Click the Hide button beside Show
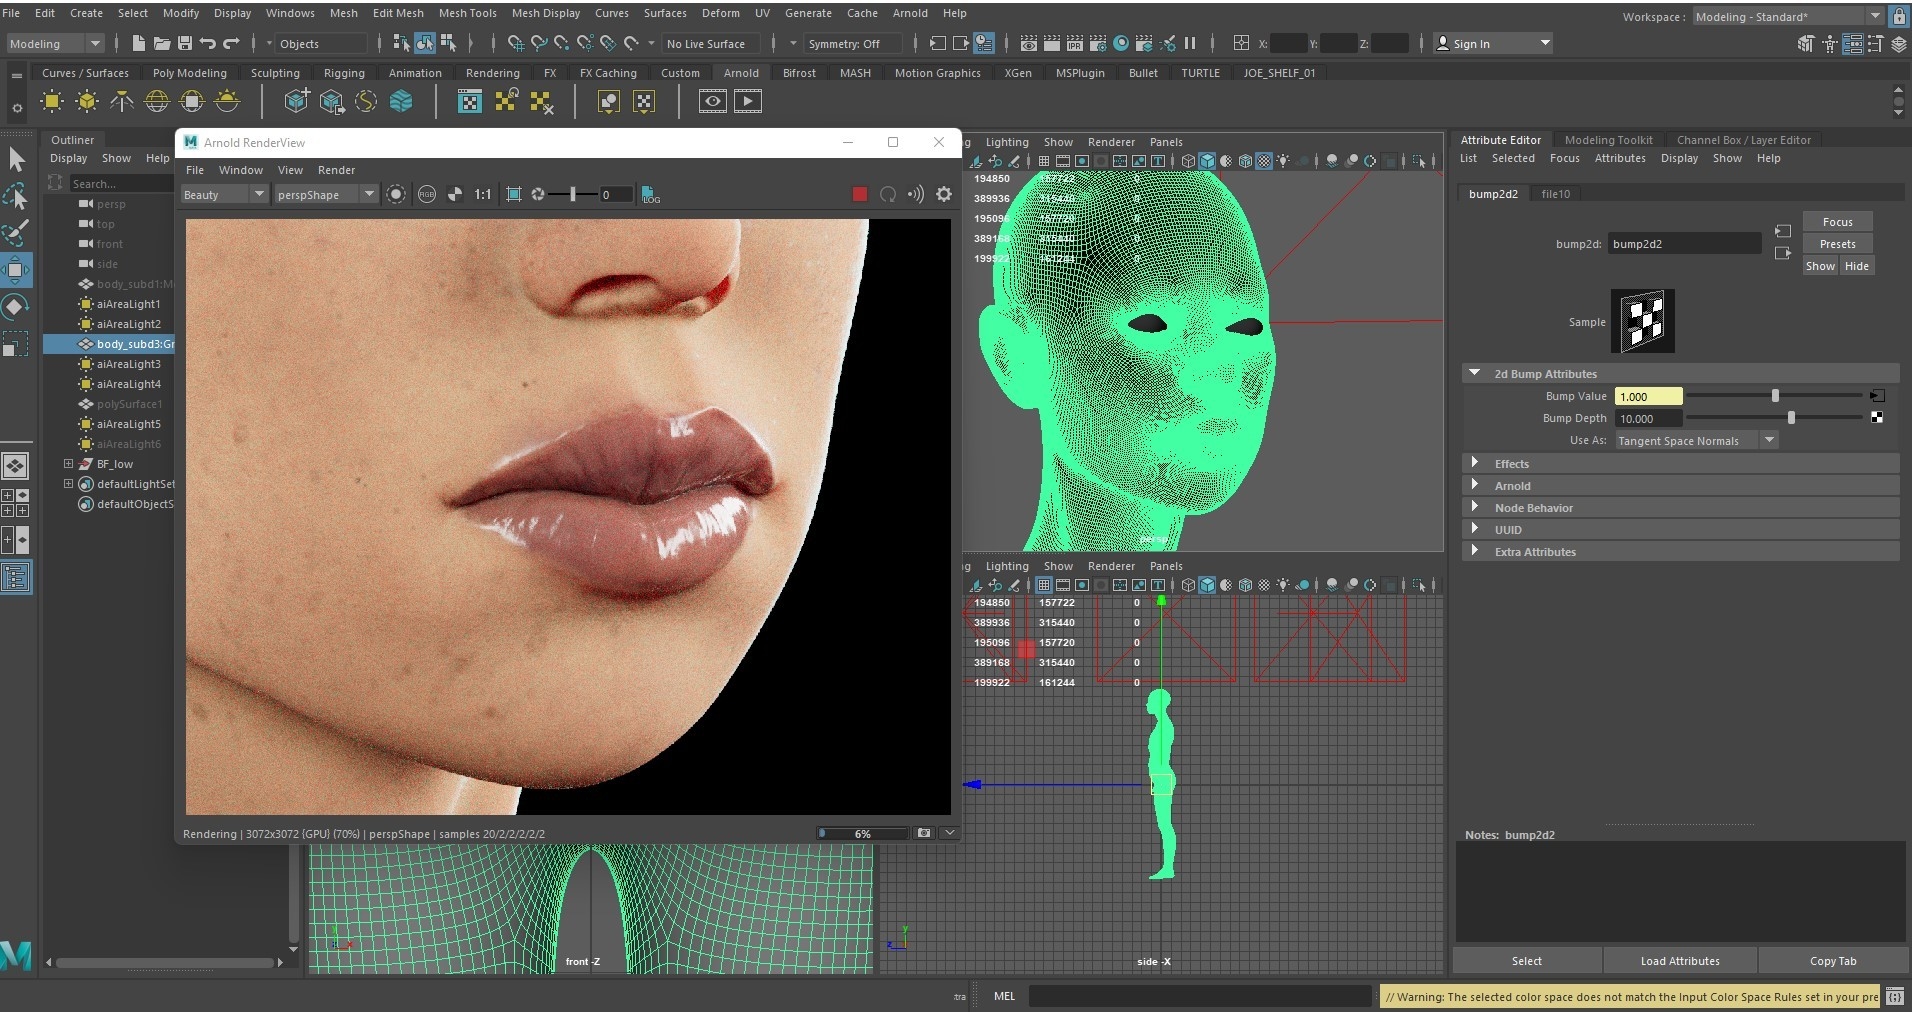The width and height of the screenshot is (1912, 1012). [x=1856, y=266]
